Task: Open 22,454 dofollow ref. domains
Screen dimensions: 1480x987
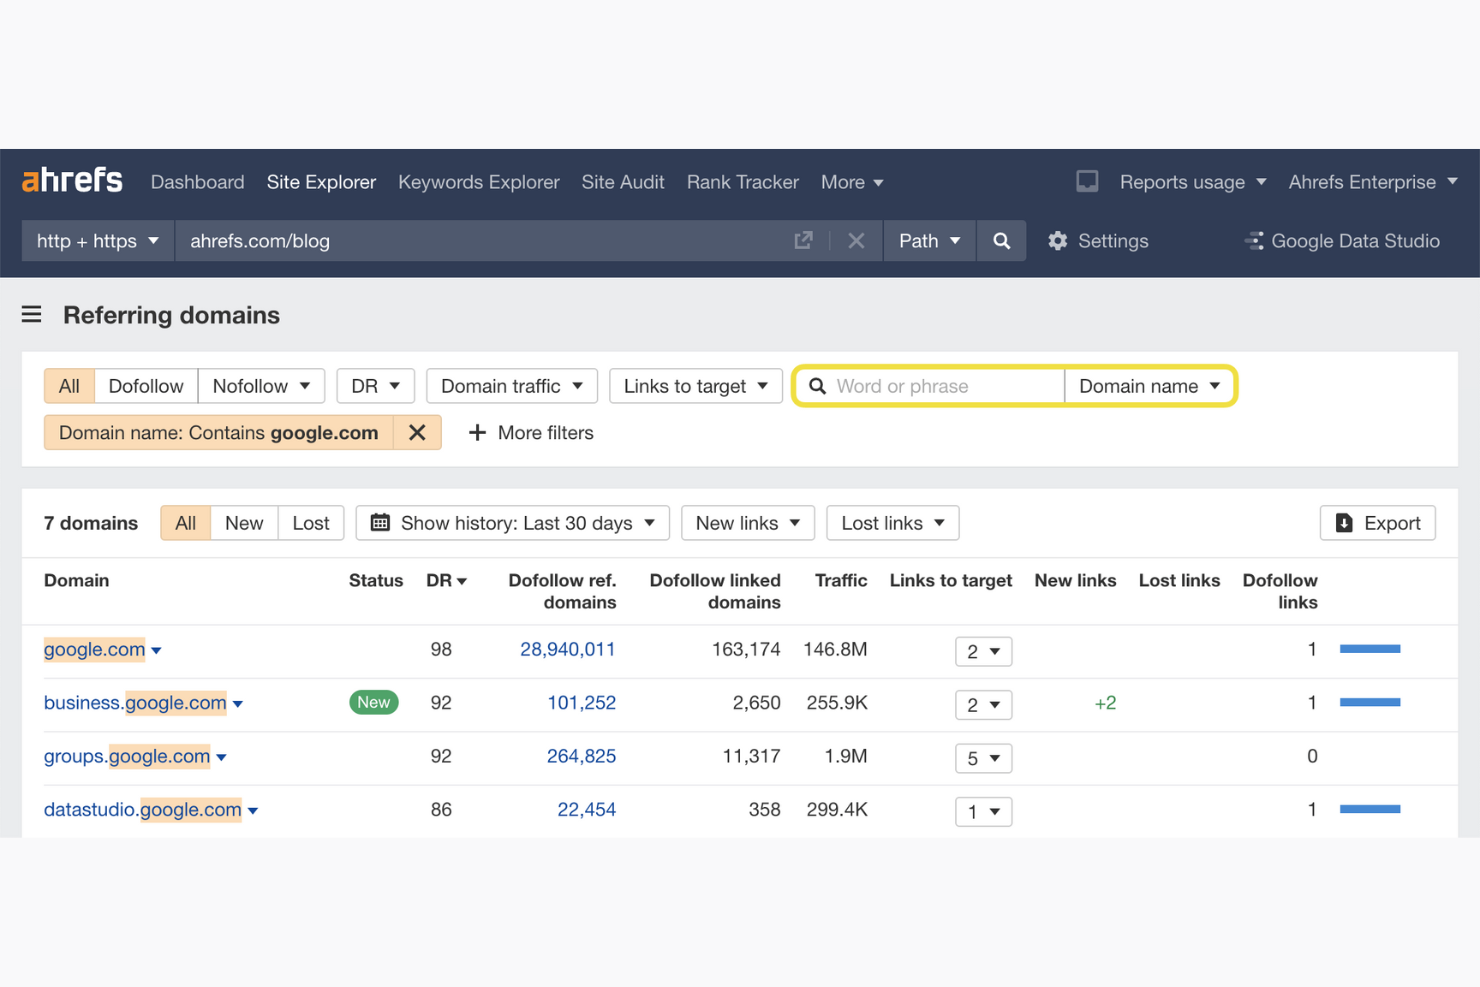Action: click(586, 810)
